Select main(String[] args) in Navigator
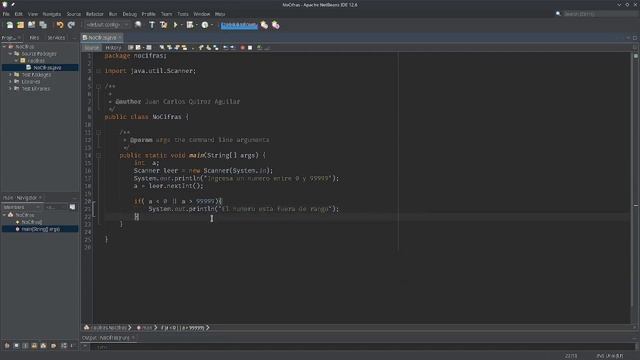The height and width of the screenshot is (360, 640). click(40, 229)
